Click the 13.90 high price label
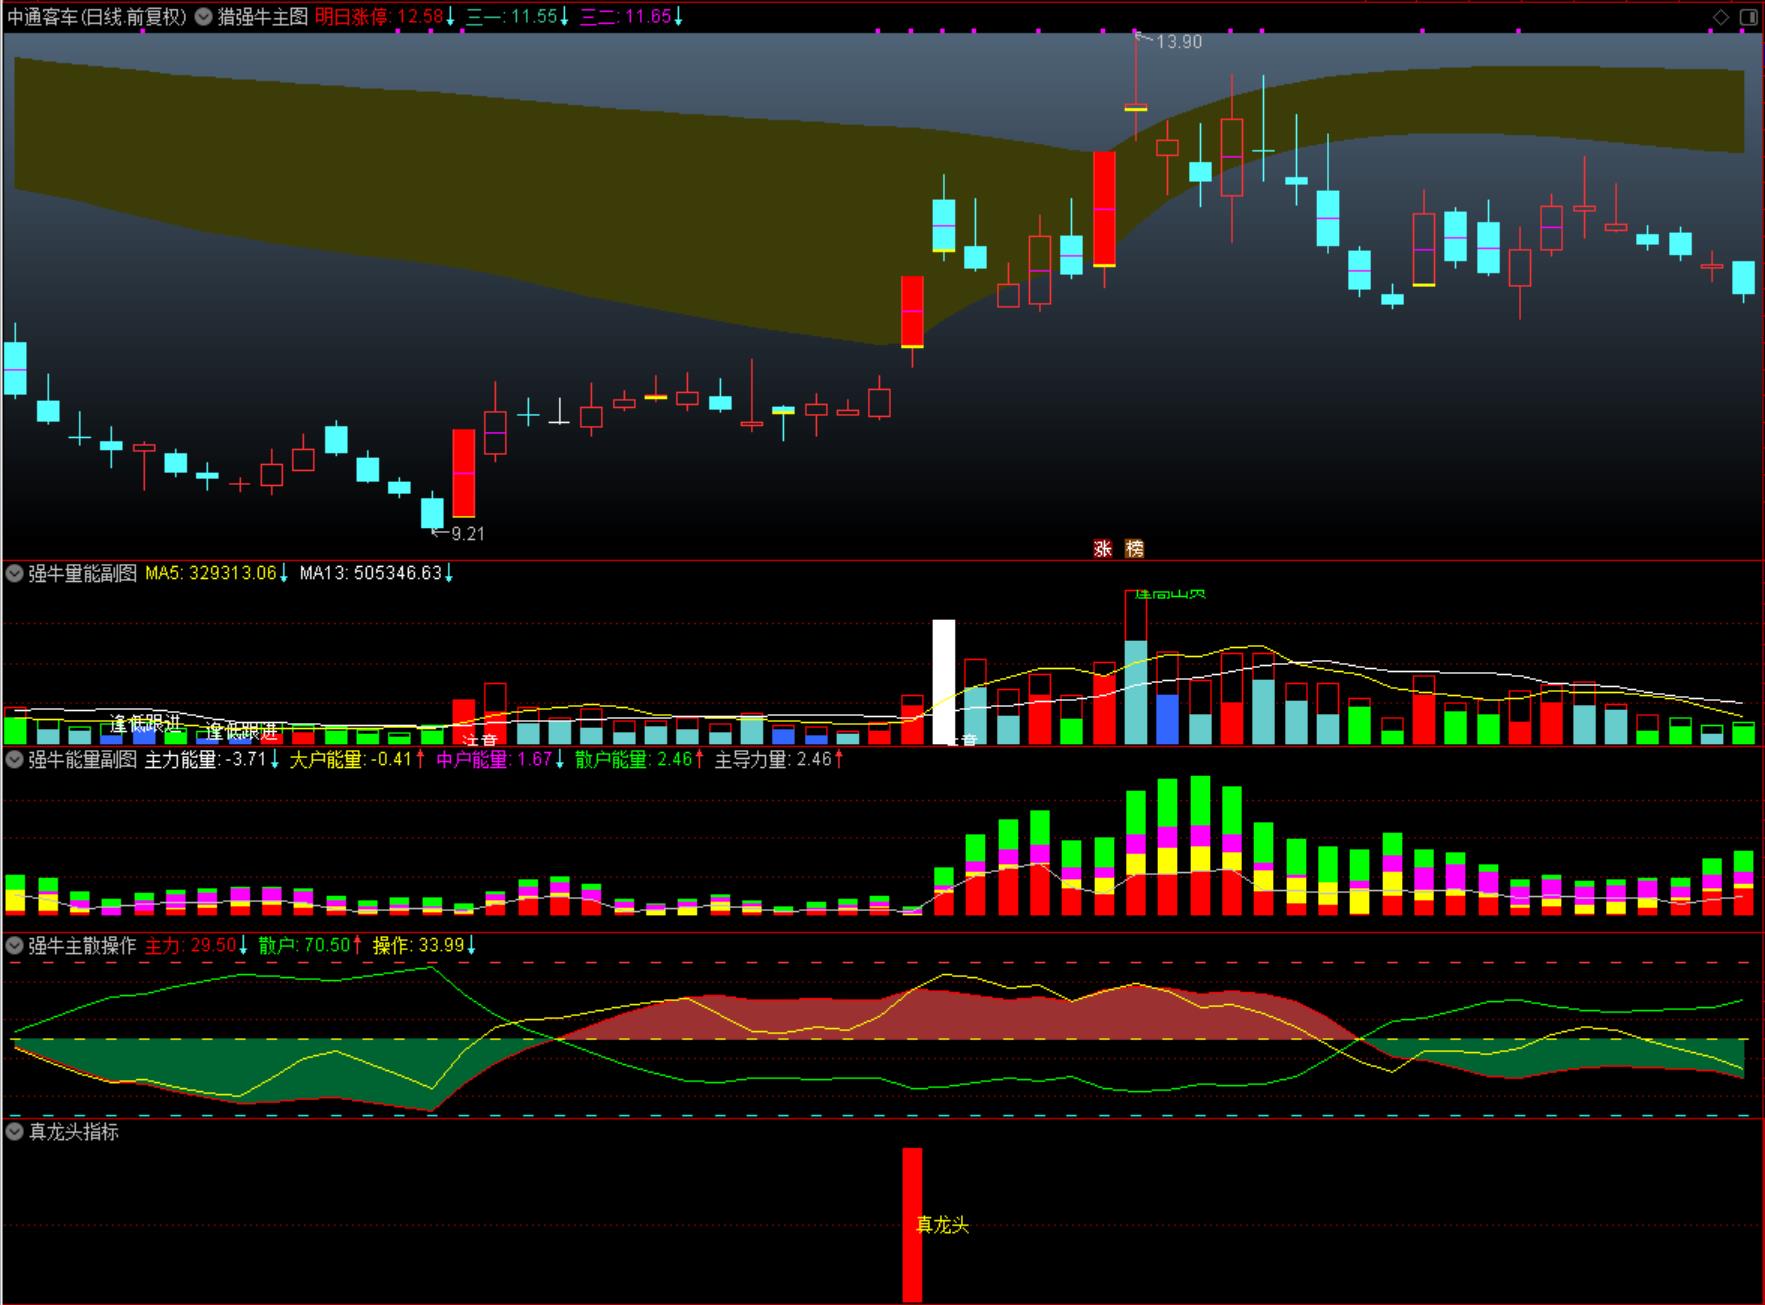Screen dimensions: 1765x1305 [1179, 42]
